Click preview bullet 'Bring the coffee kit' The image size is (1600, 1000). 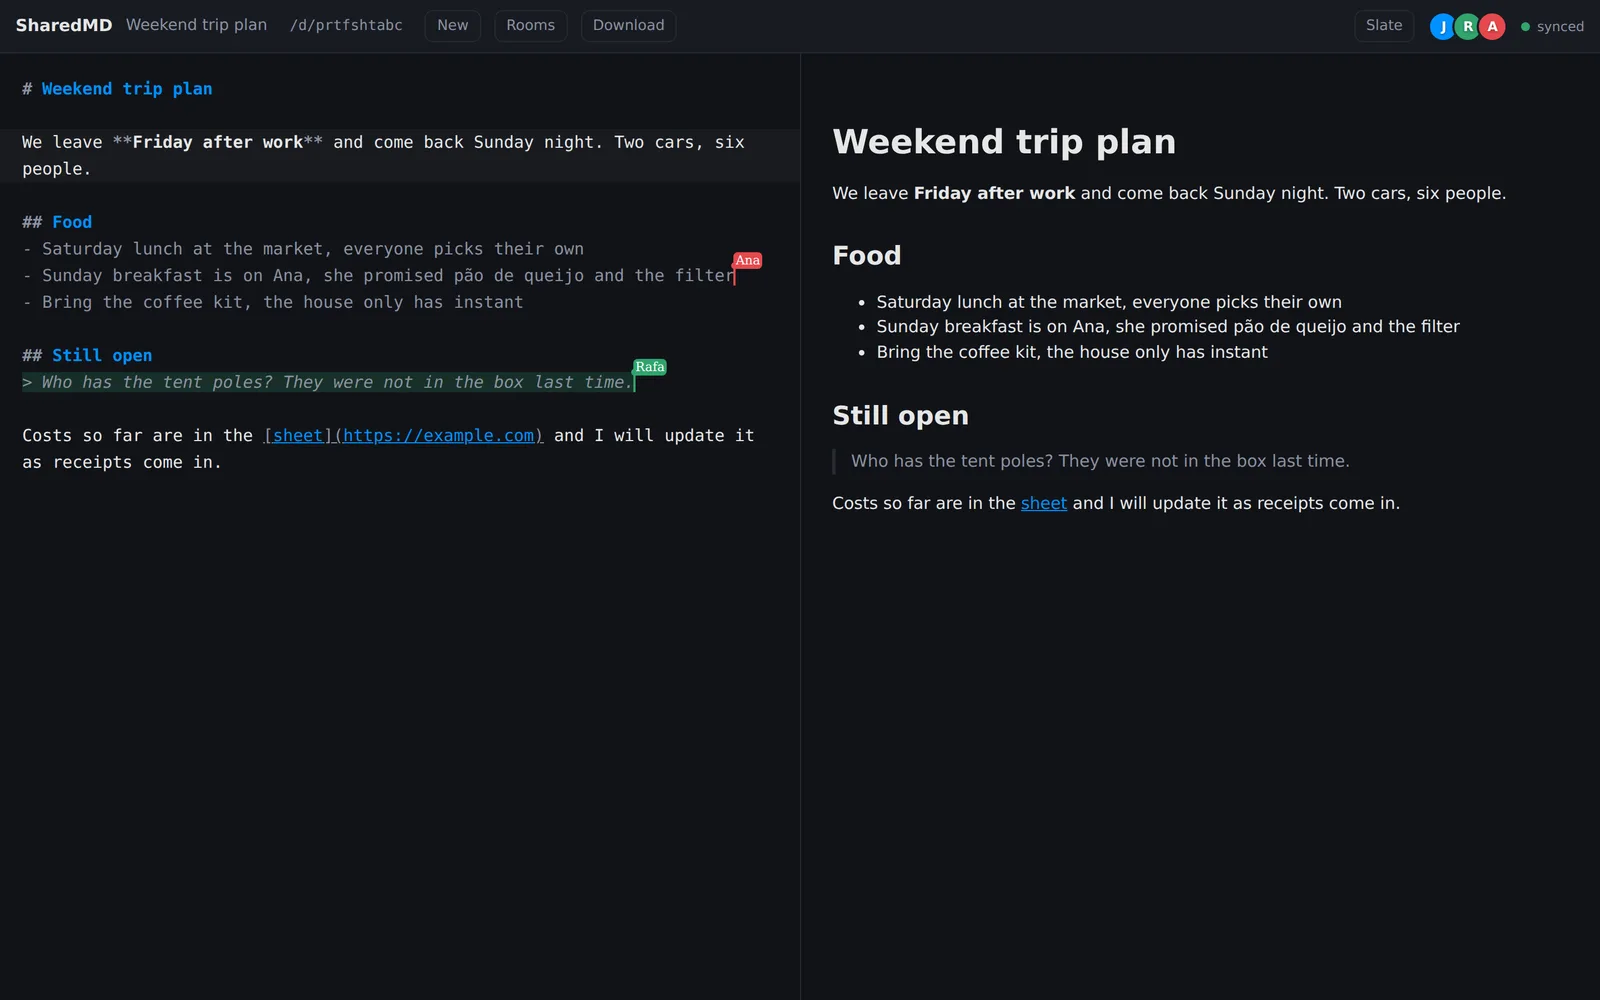[x=1072, y=352]
